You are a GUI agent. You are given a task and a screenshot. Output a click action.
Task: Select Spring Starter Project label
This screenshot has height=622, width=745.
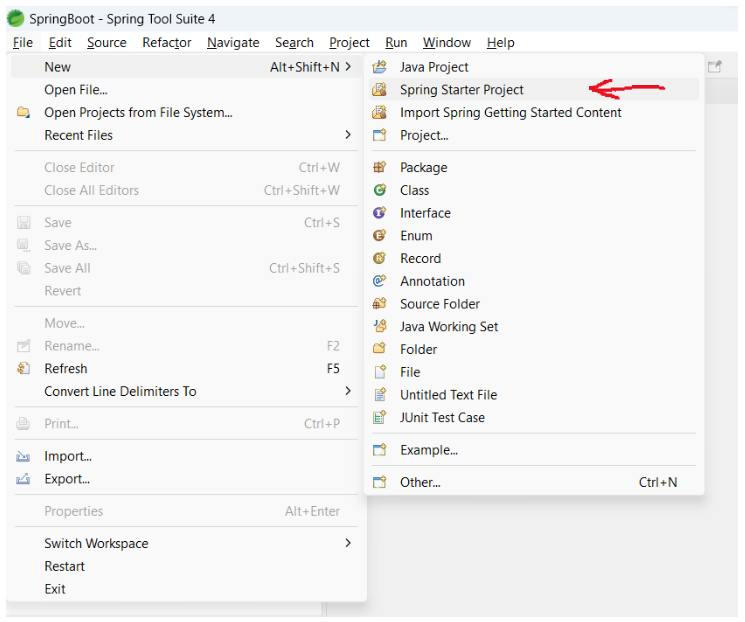462,90
